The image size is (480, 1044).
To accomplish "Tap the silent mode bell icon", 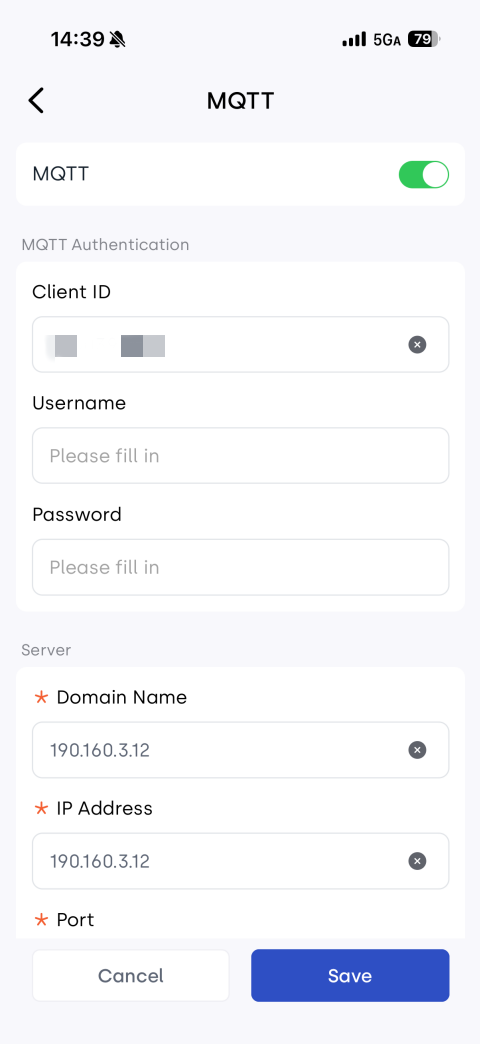I will 118,40.
